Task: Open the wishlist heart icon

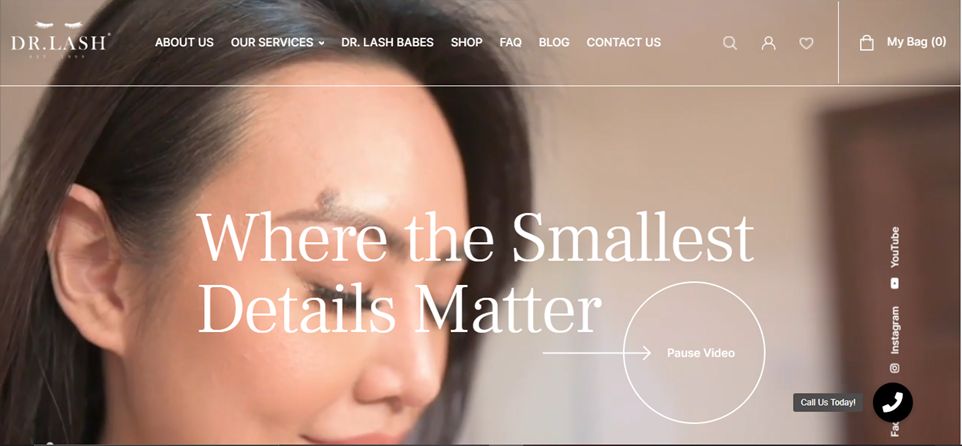Action: tap(806, 43)
